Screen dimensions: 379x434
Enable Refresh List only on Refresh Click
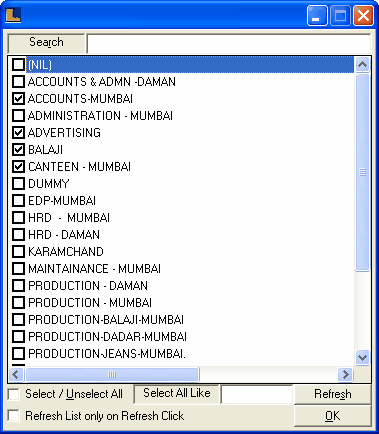[x=14, y=416]
